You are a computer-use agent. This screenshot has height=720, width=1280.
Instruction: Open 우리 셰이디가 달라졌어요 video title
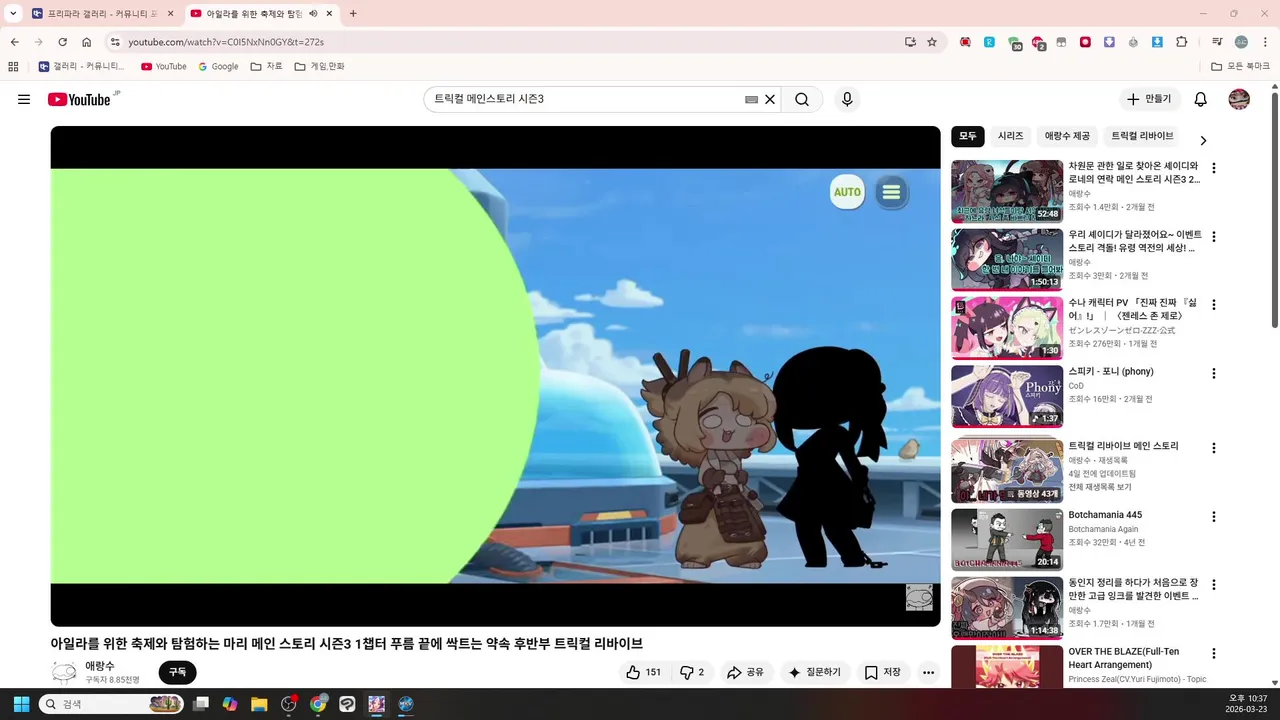[1135, 241]
